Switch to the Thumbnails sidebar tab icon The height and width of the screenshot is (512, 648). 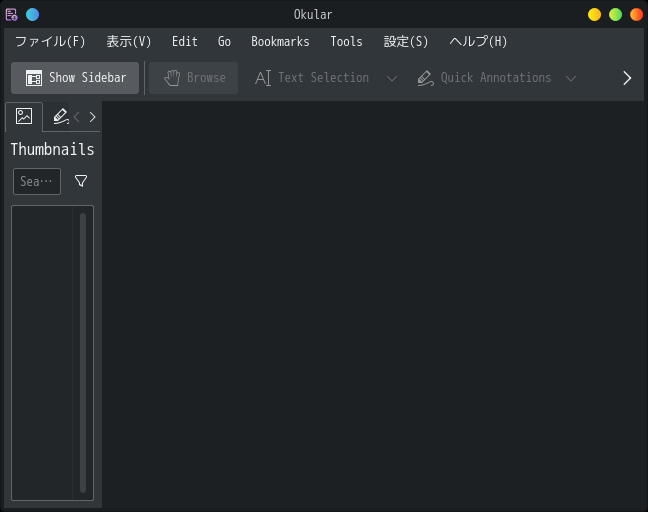pyautogui.click(x=24, y=117)
